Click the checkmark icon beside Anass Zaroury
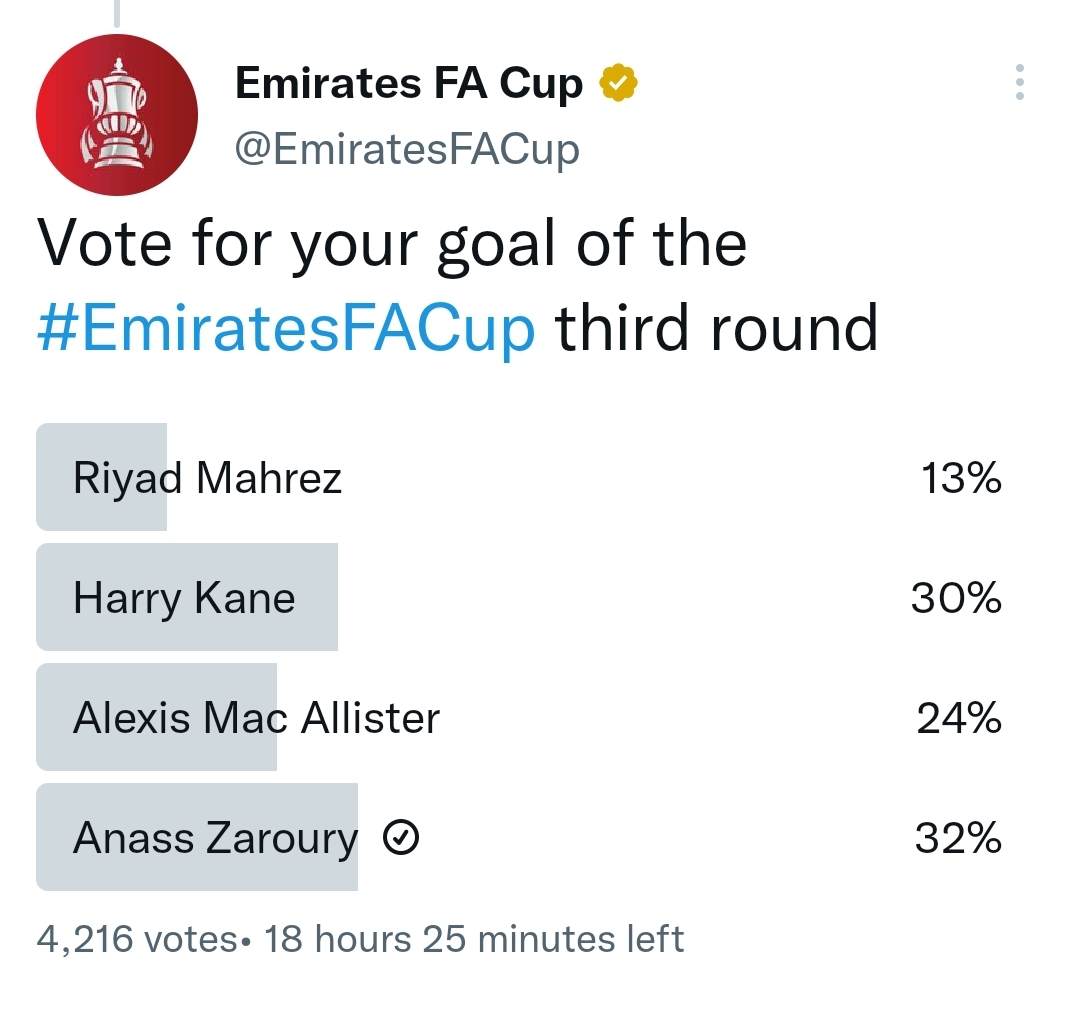This screenshot has height=1009, width=1080. pyautogui.click(x=401, y=839)
